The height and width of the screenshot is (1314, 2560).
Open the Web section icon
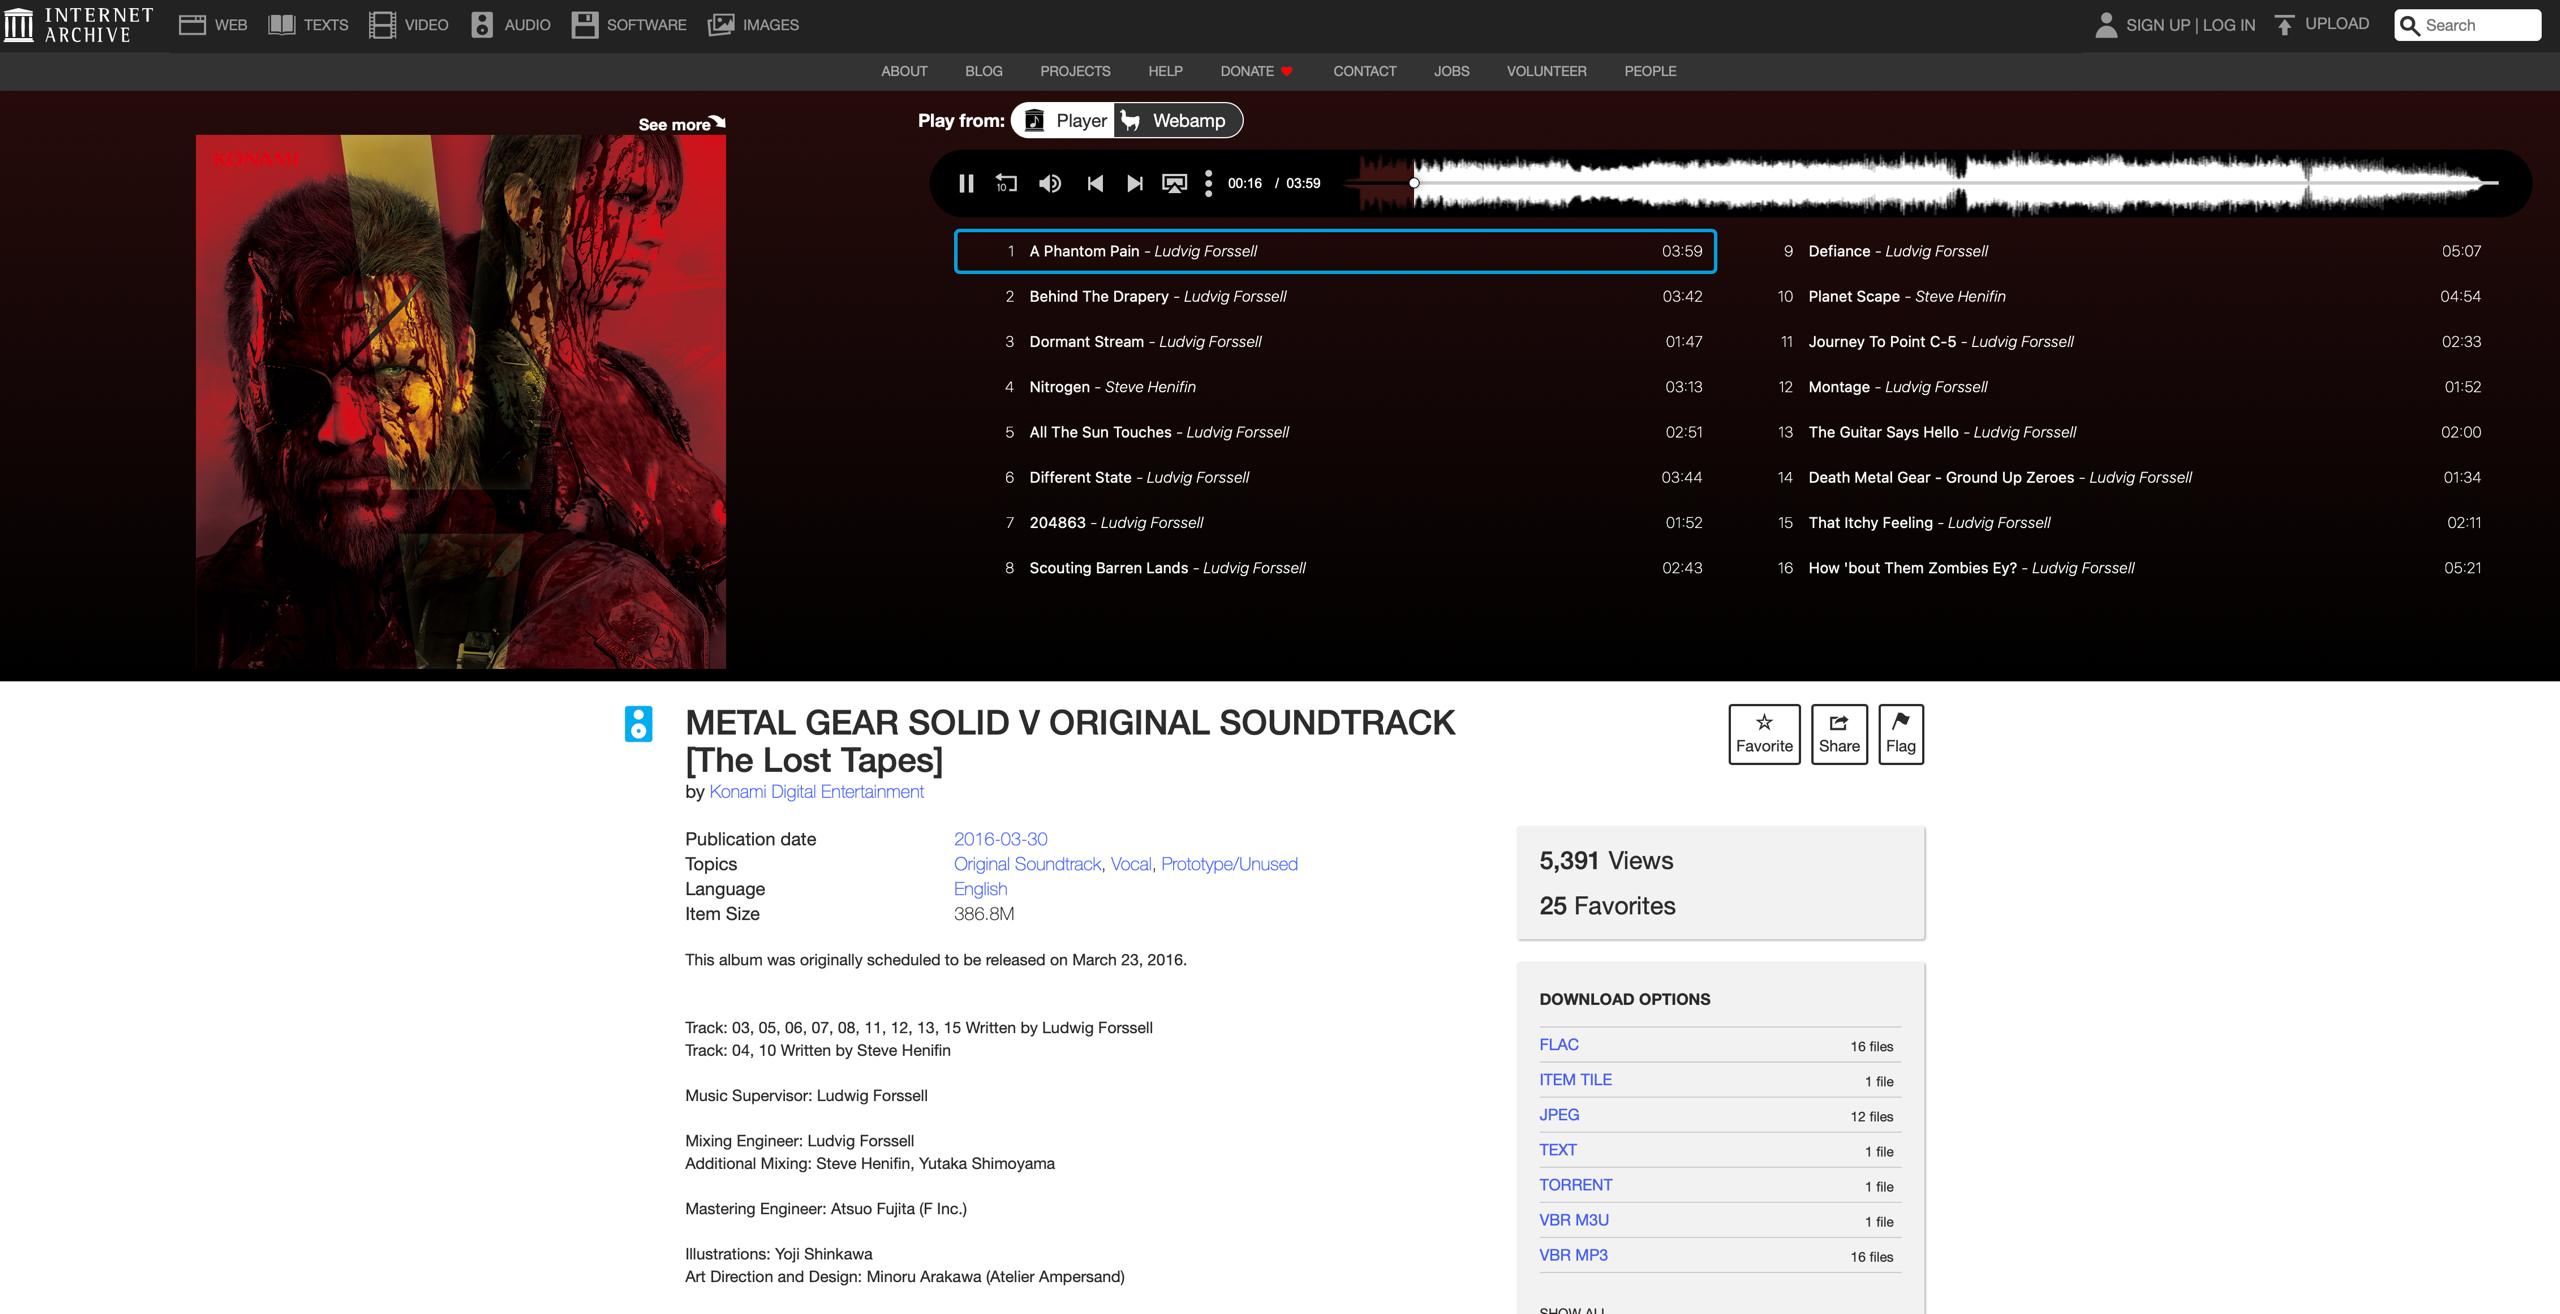[192, 25]
